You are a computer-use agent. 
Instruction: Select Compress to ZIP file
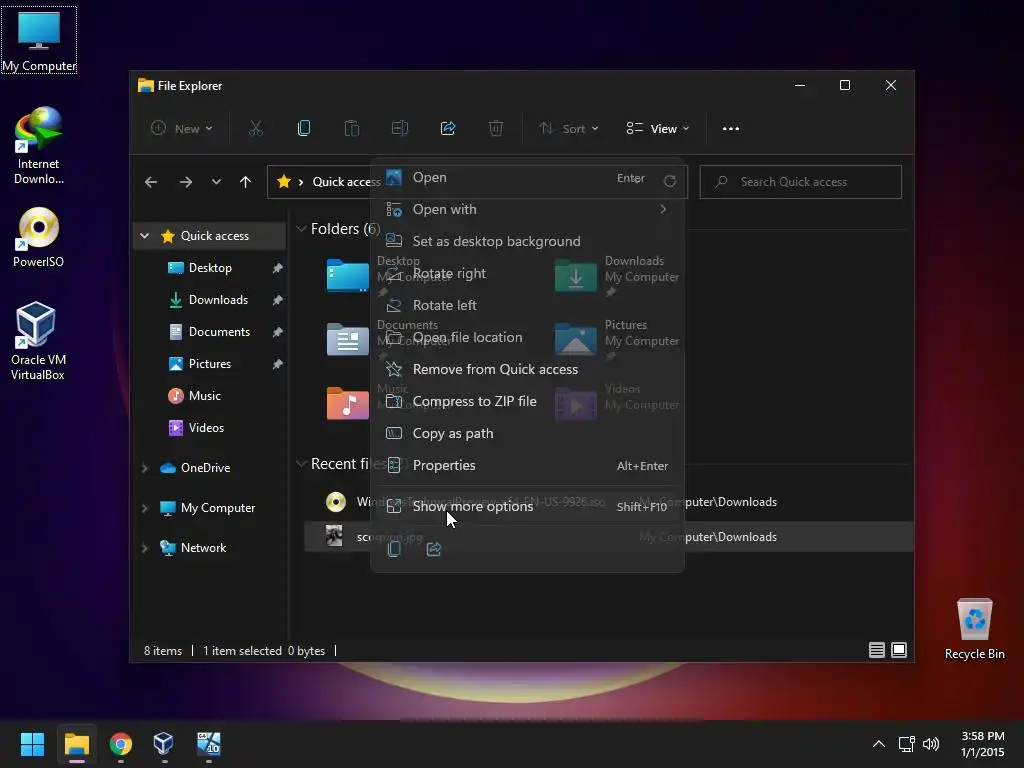point(527,401)
